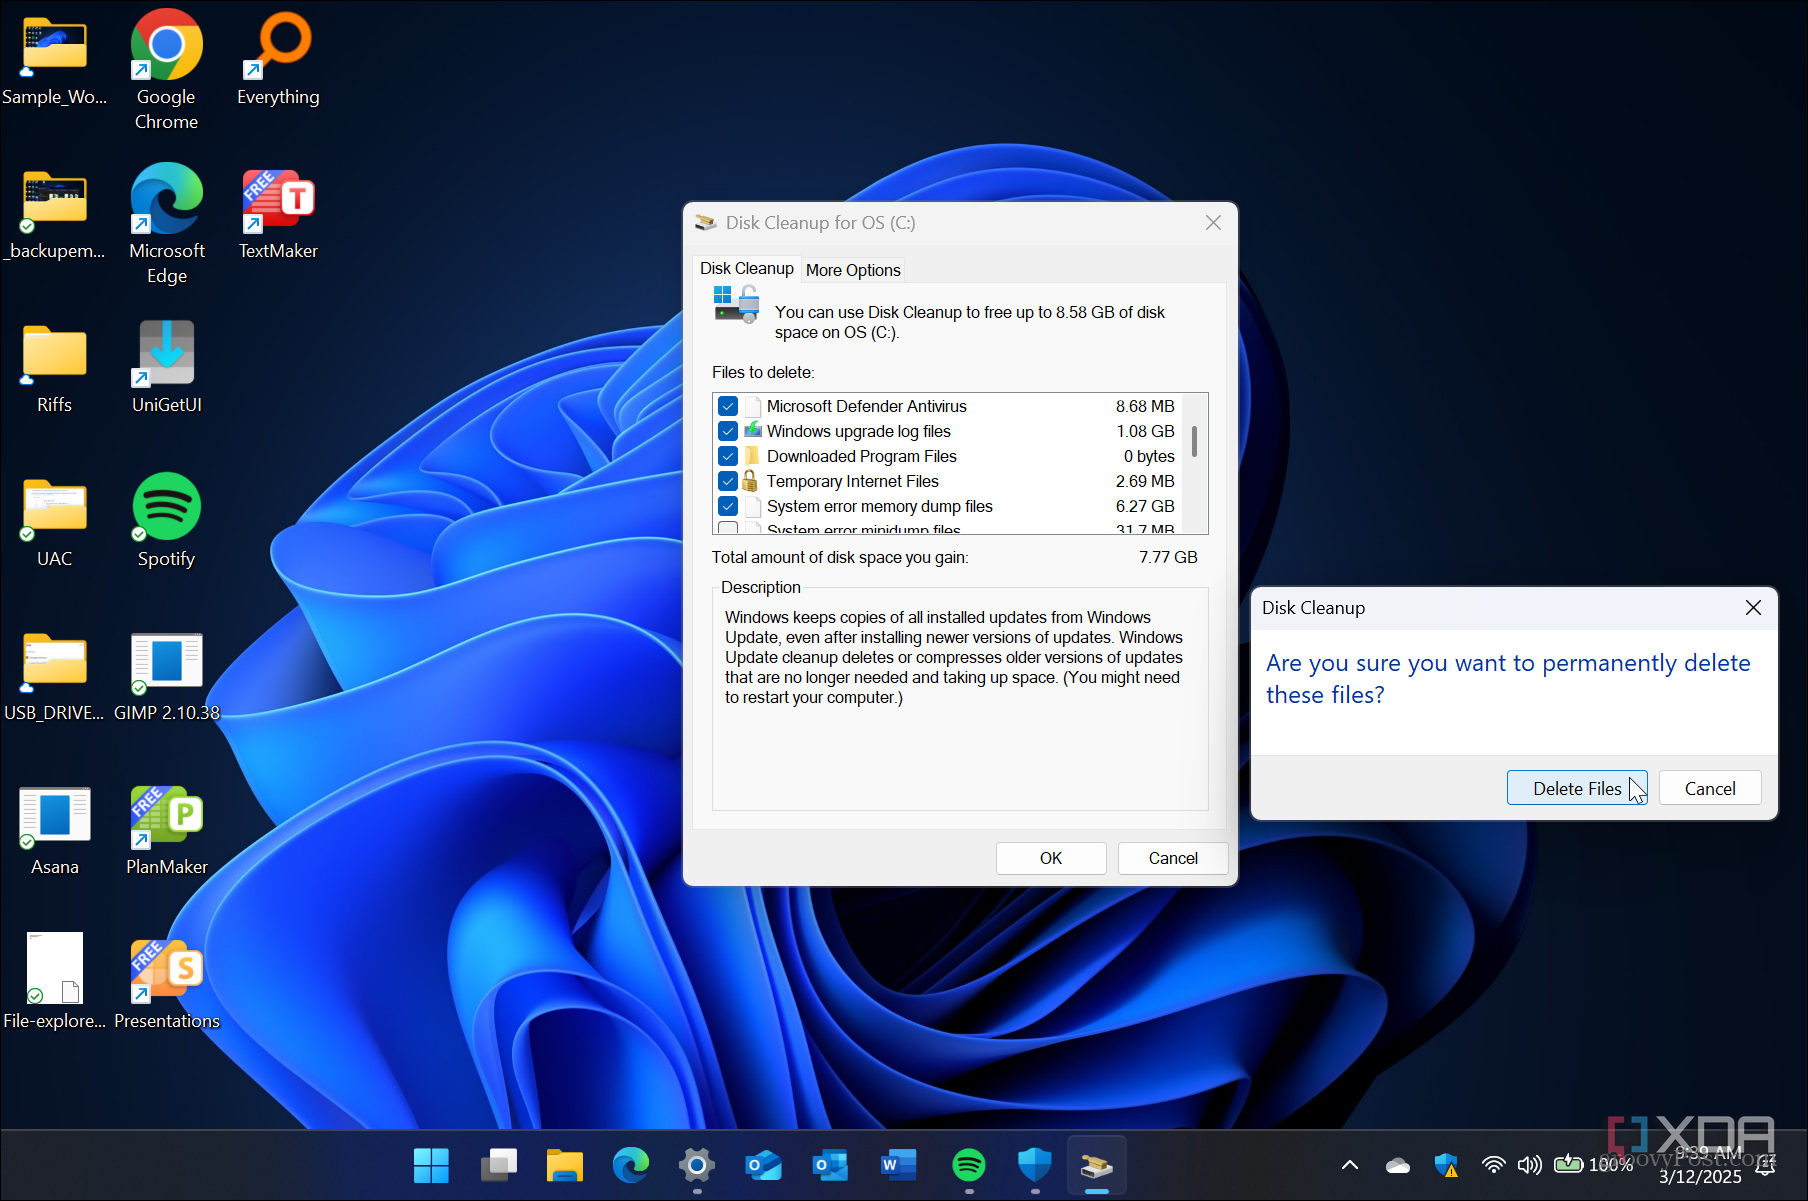
Task: Uncheck System error memory dump files
Action: (x=728, y=506)
